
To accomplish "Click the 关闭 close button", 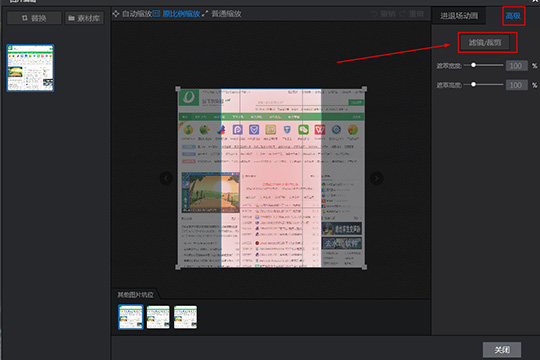I will 502,350.
